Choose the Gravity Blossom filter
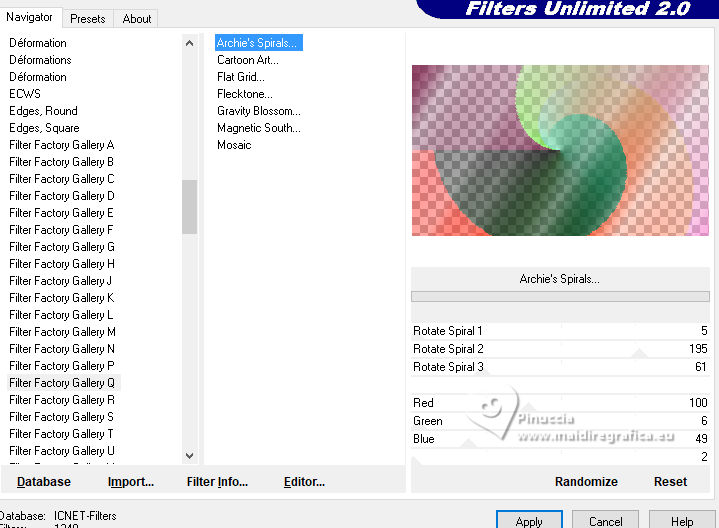The image size is (719, 528). pos(259,111)
